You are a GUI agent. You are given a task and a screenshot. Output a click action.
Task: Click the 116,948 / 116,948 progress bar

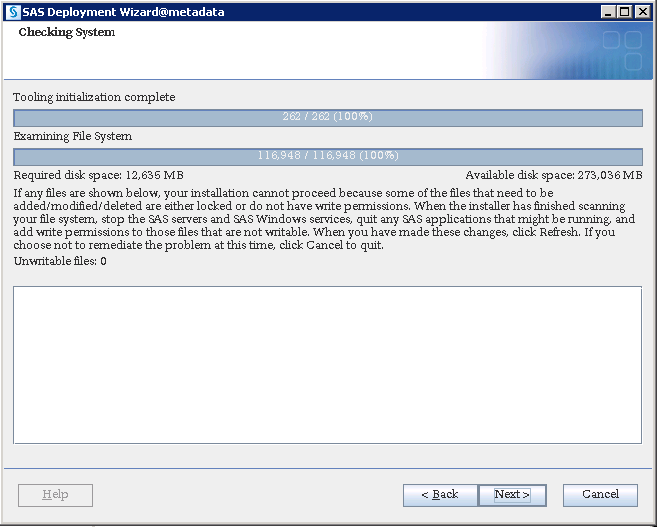click(328, 157)
